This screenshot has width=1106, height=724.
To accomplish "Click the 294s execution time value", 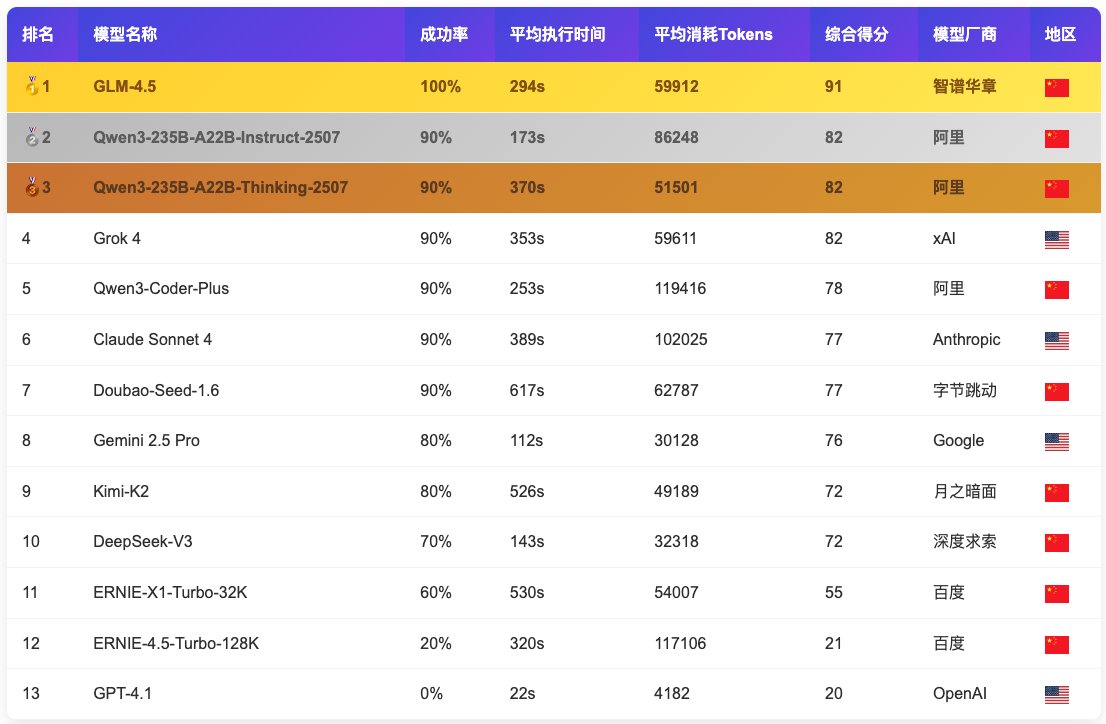I will pos(527,86).
